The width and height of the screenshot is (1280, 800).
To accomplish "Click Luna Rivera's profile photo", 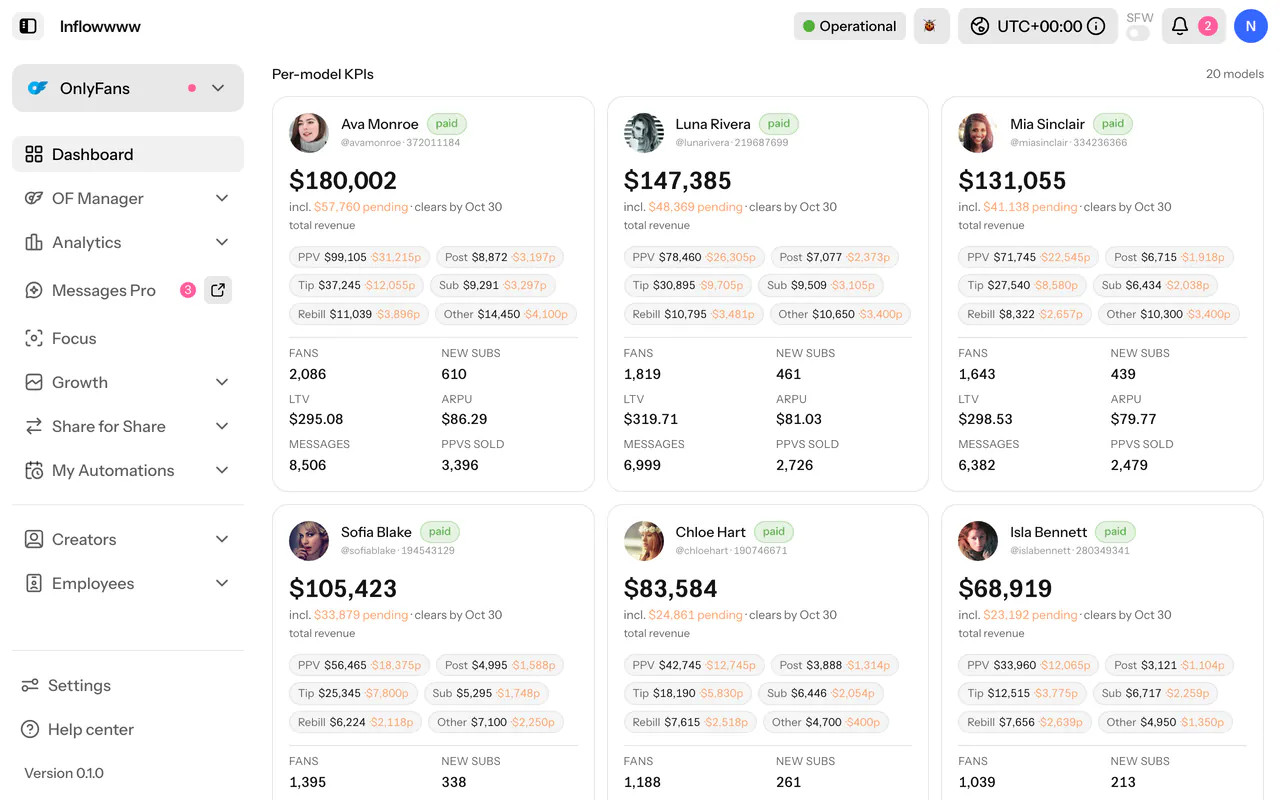I will [x=644, y=132].
